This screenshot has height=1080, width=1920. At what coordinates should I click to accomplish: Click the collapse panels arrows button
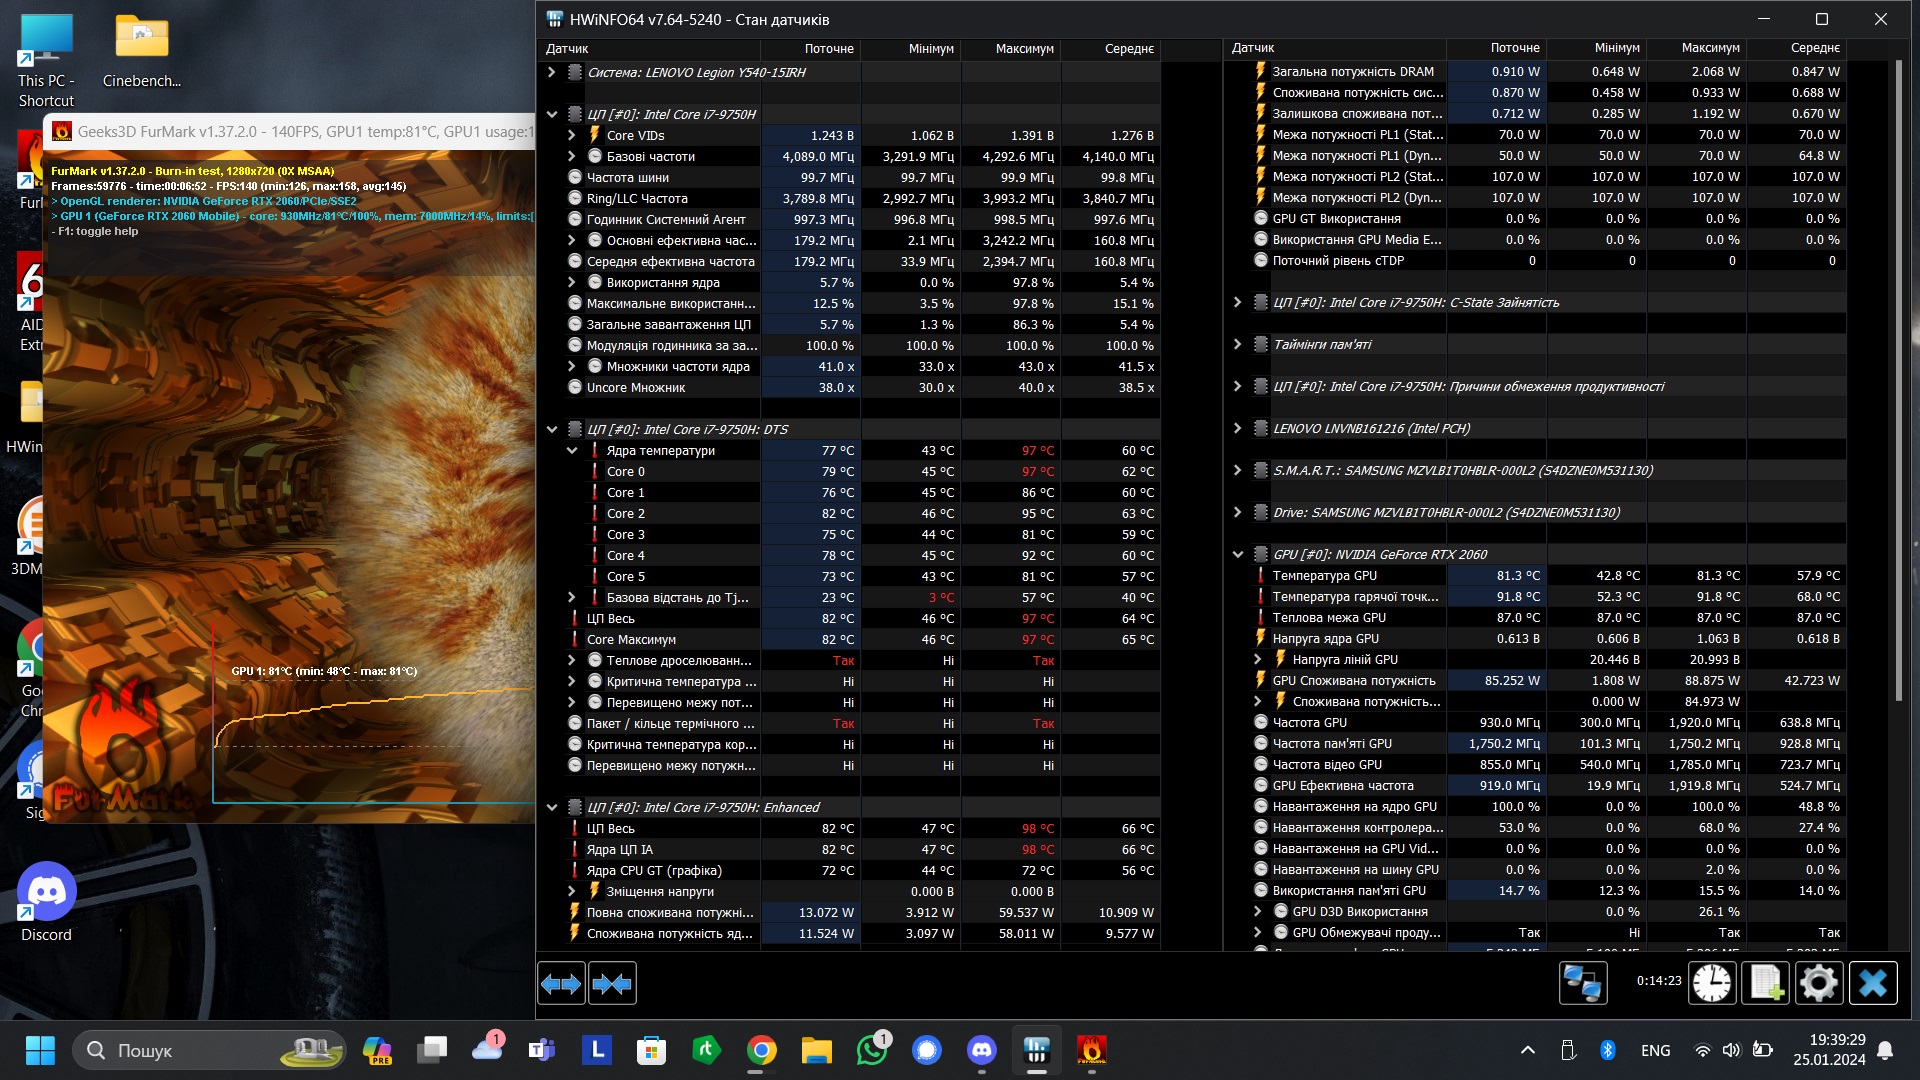[612, 984]
